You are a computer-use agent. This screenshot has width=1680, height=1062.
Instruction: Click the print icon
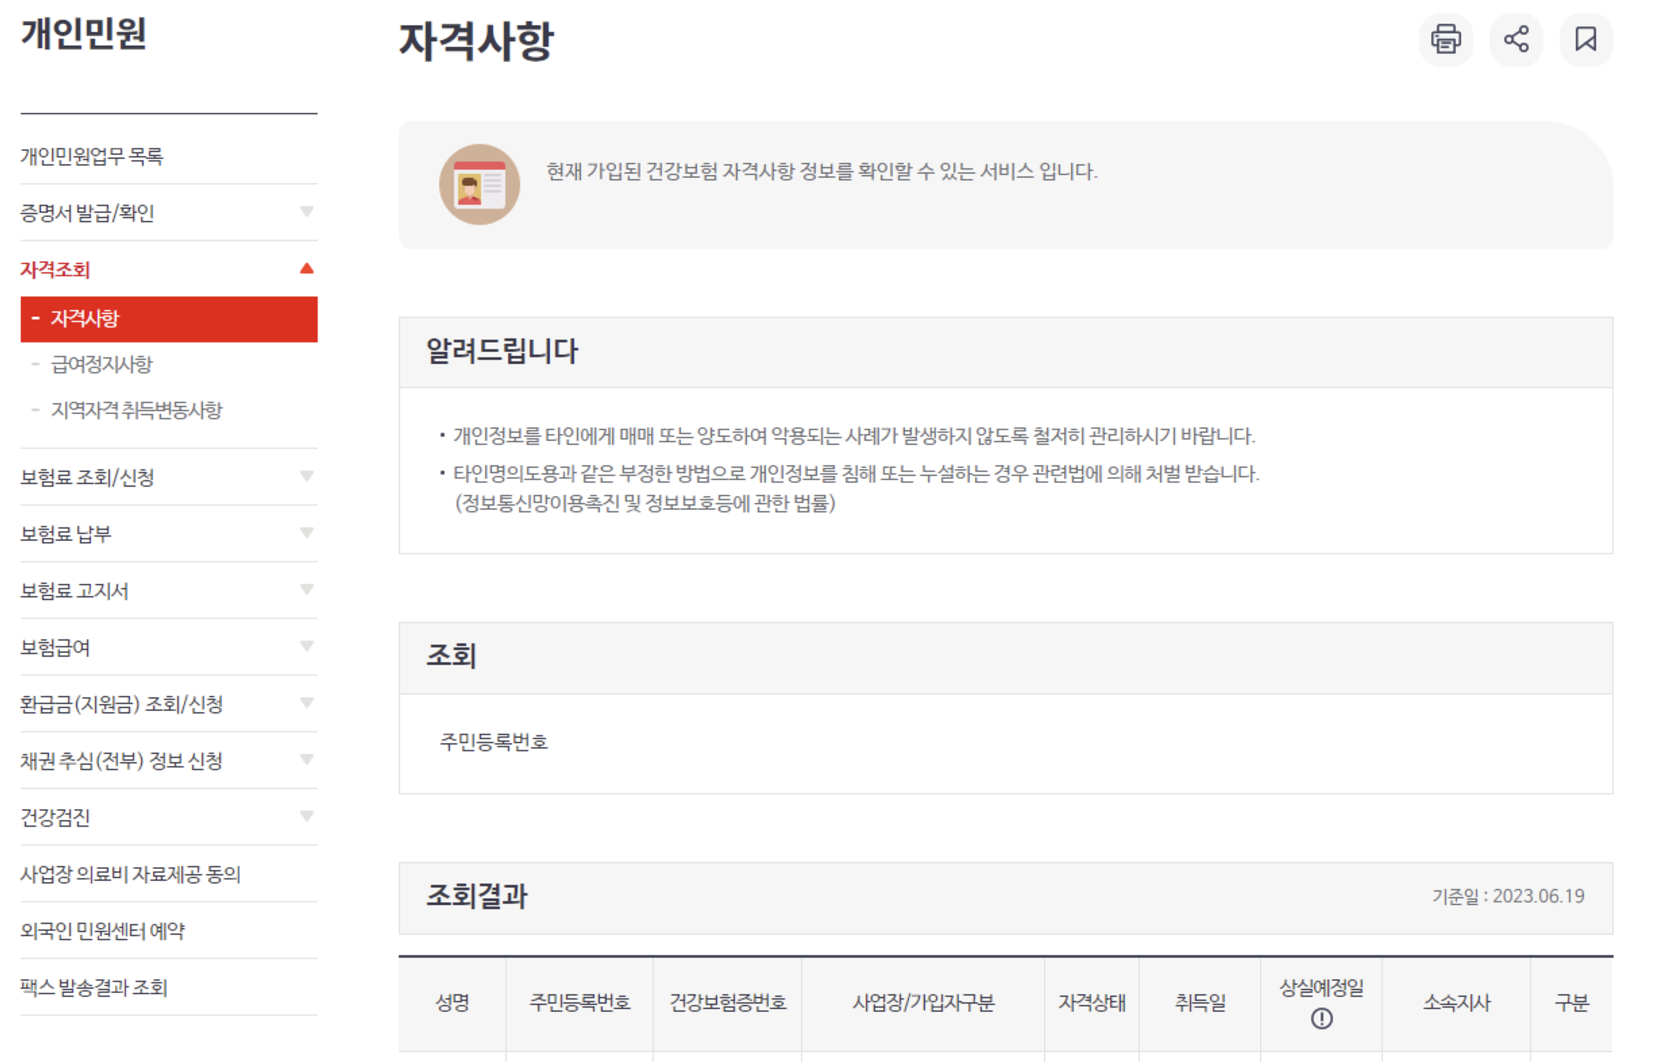pos(1447,41)
